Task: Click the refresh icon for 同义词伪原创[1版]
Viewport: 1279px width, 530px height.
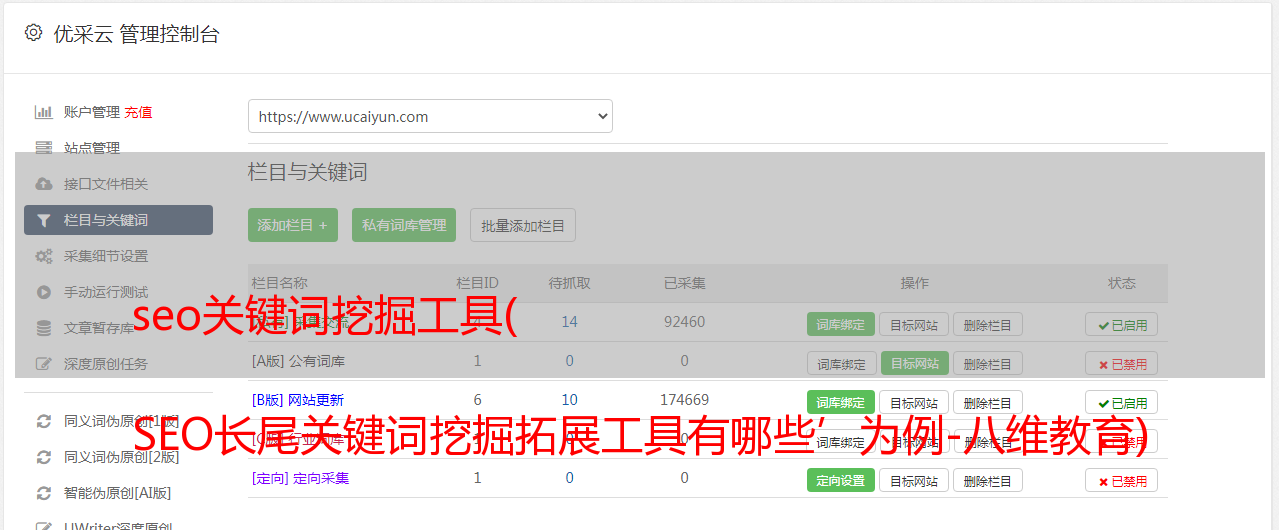Action: [44, 421]
